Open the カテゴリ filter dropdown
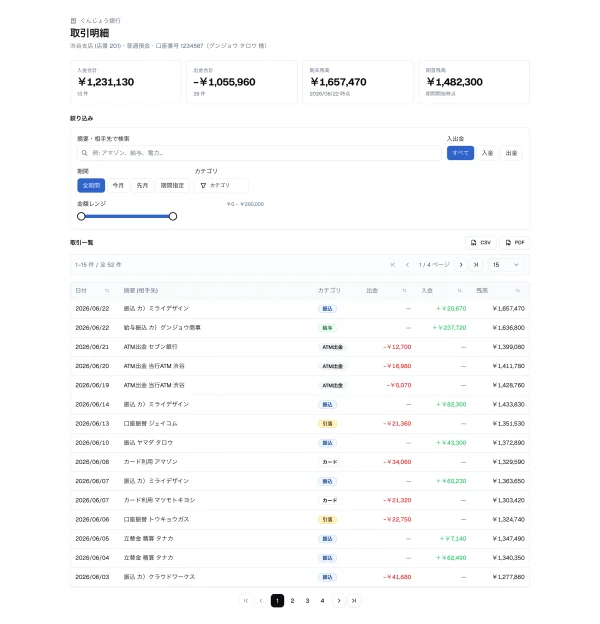Screen dimensions: 600x624 pyautogui.click(x=221, y=185)
